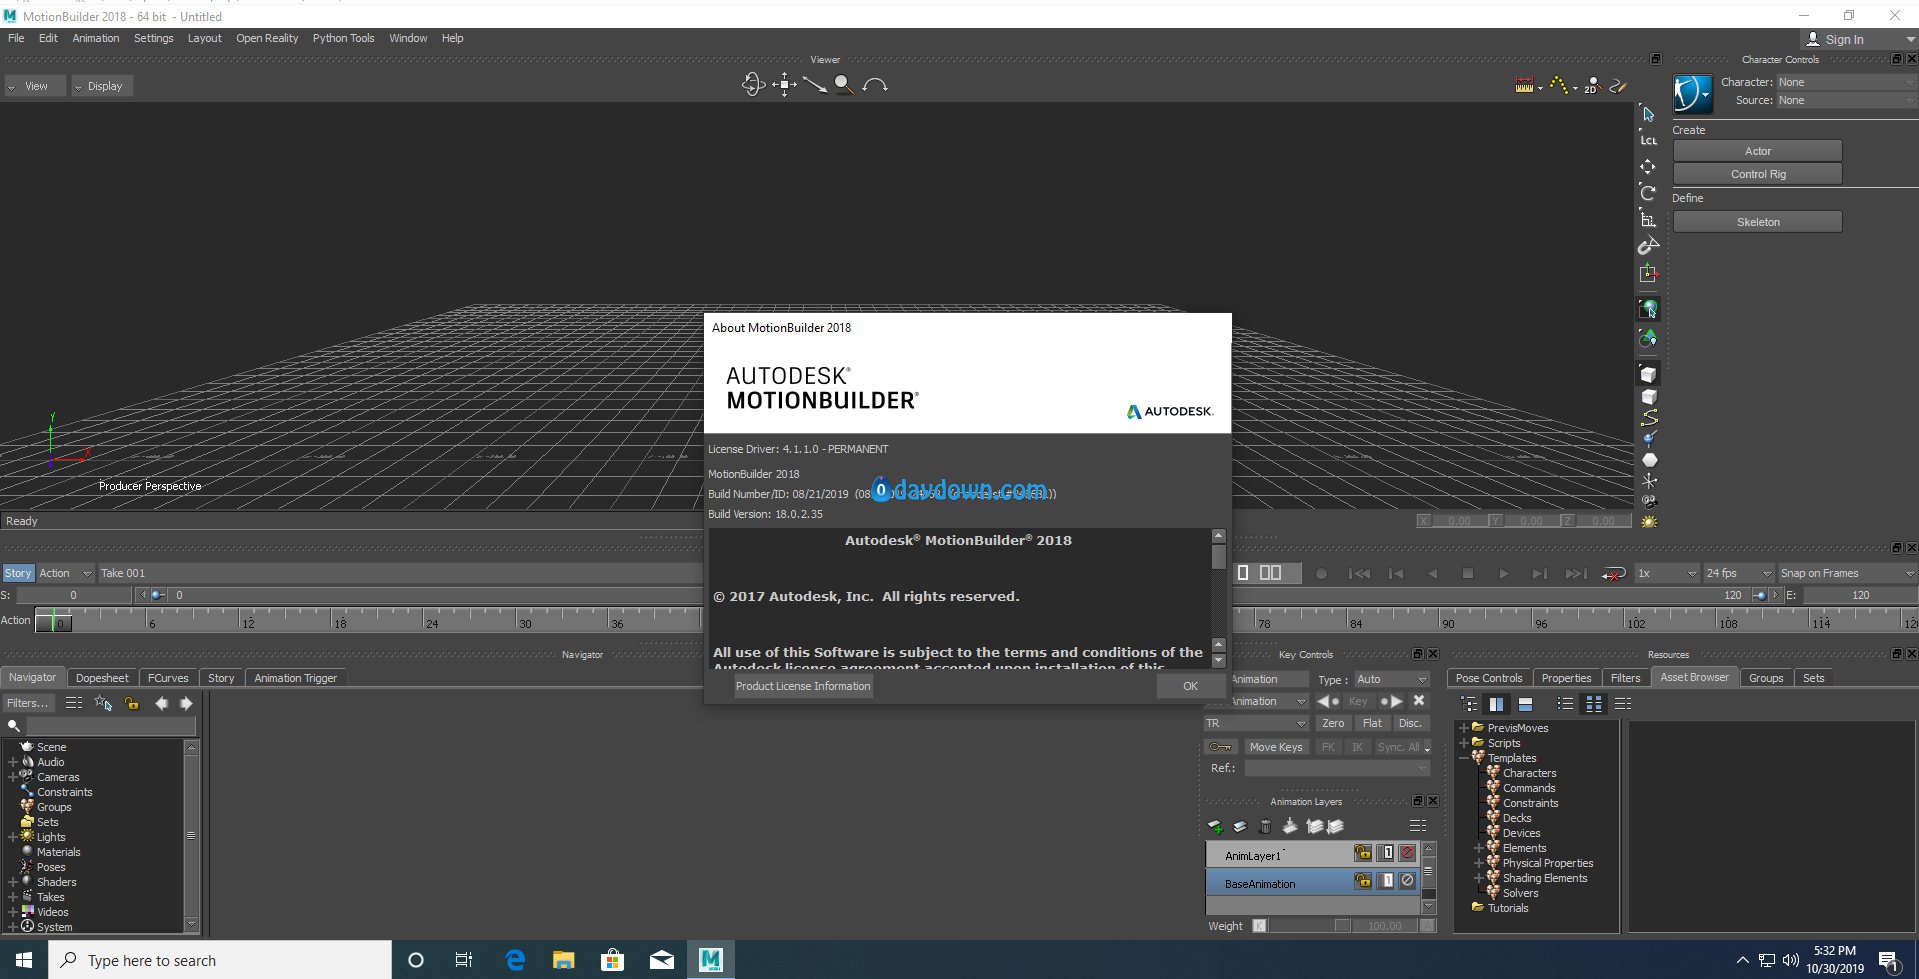The width and height of the screenshot is (1919, 979).
Task: Switch to the Dopesheet tab
Action: tap(102, 678)
